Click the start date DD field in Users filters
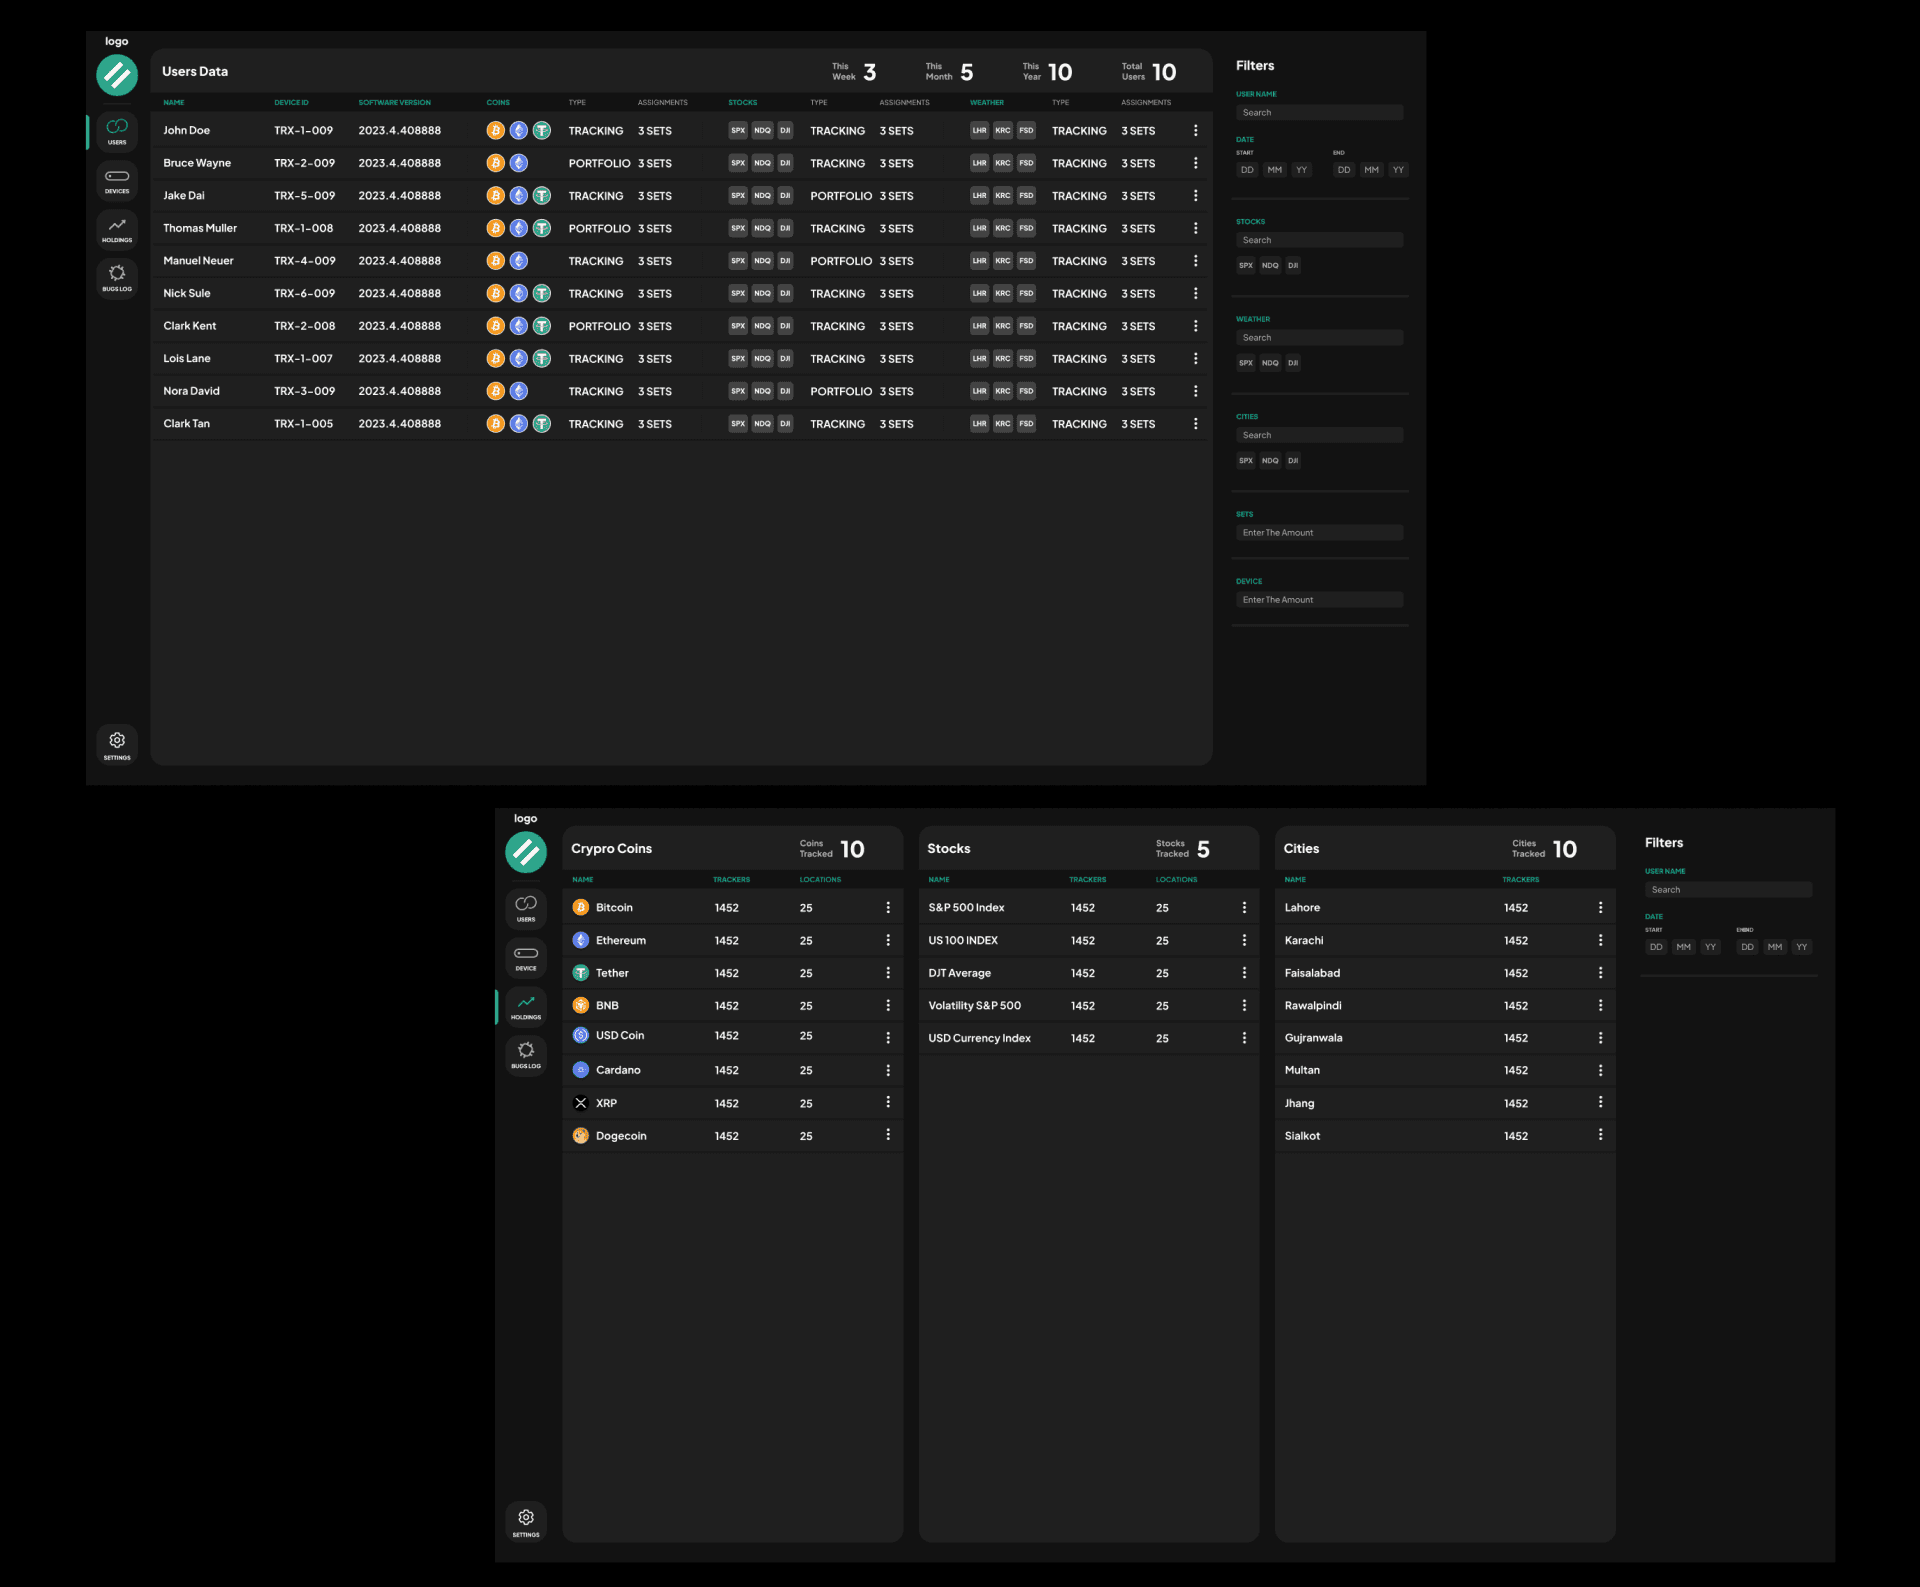Image resolution: width=1920 pixels, height=1587 pixels. 1247,170
